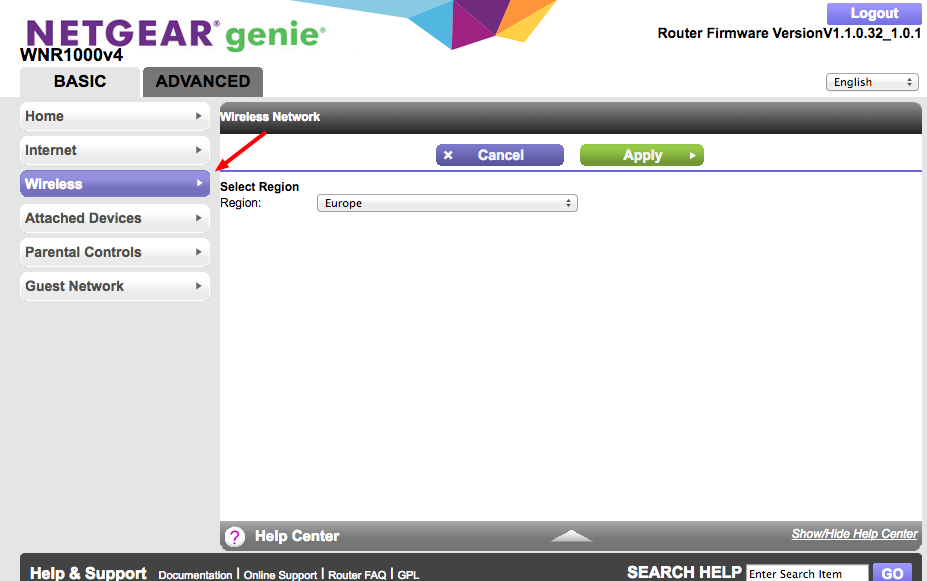The height and width of the screenshot is (581, 927).
Task: Open the Attached Devices menu item
Action: [115, 218]
